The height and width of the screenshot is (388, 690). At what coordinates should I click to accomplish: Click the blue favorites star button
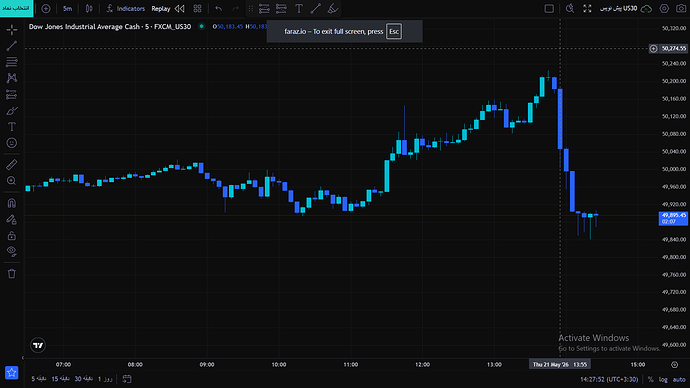click(x=11, y=373)
